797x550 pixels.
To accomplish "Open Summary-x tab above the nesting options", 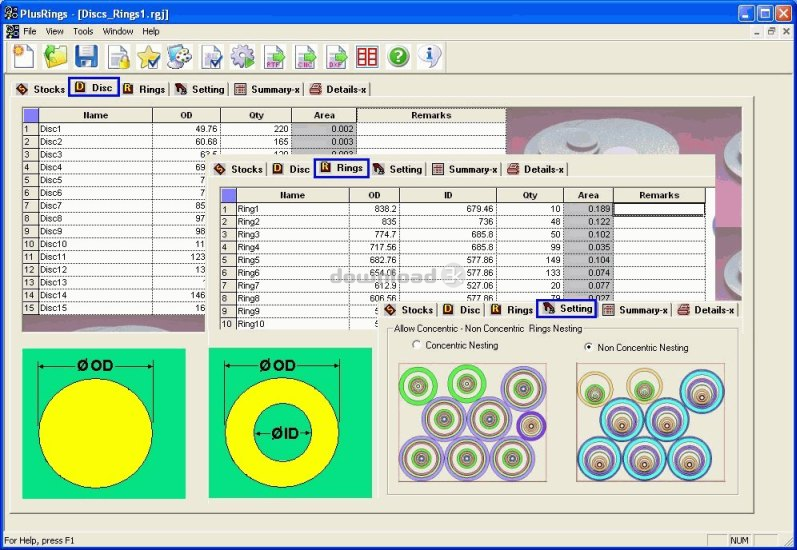I will [635, 310].
